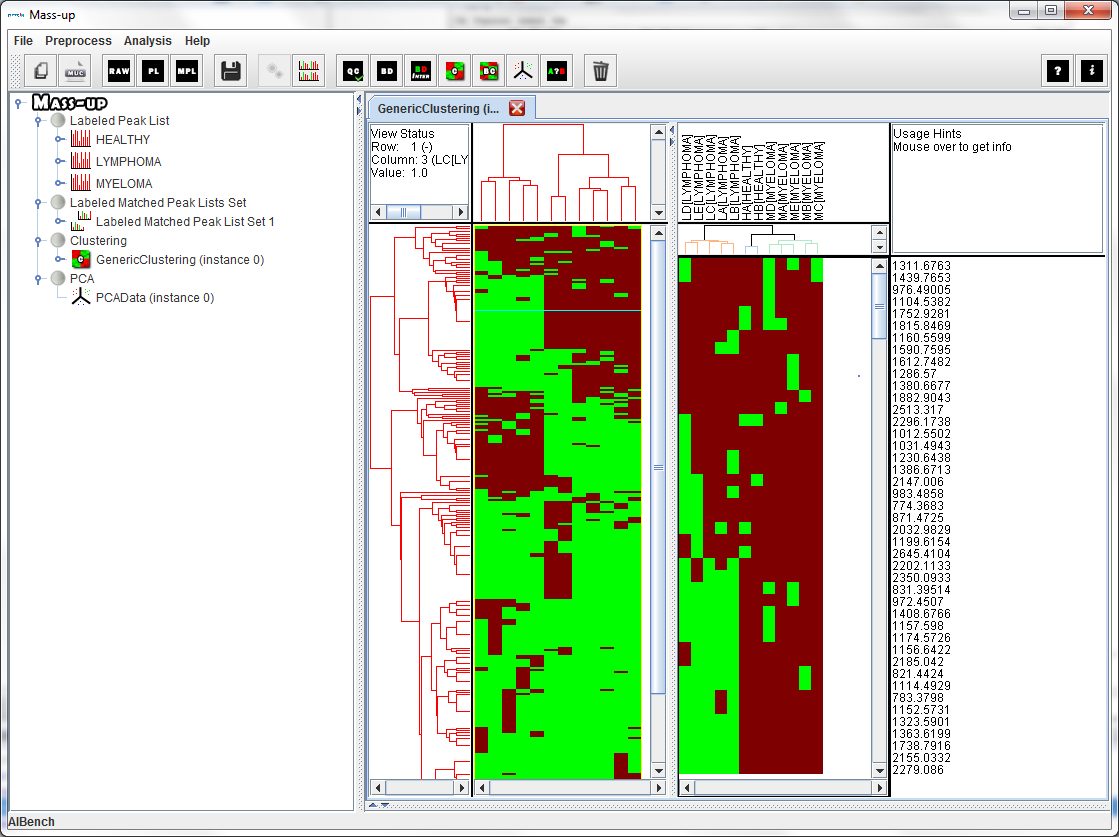Open the trash delete toolbar icon
Image resolution: width=1119 pixels, height=837 pixels.
click(x=599, y=70)
